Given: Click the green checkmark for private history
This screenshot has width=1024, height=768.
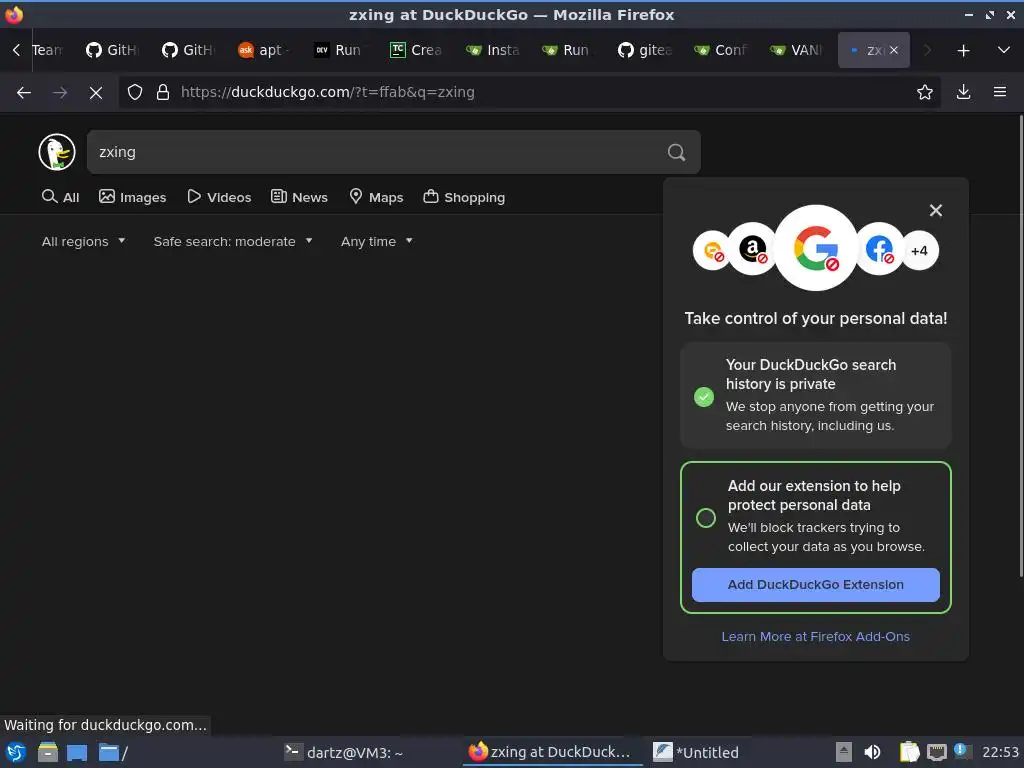Looking at the screenshot, I should tap(704, 397).
